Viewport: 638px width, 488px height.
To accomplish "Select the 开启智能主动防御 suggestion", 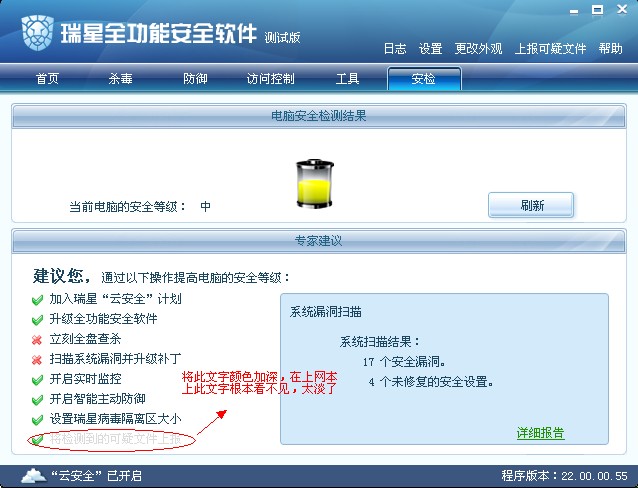I will [97, 399].
